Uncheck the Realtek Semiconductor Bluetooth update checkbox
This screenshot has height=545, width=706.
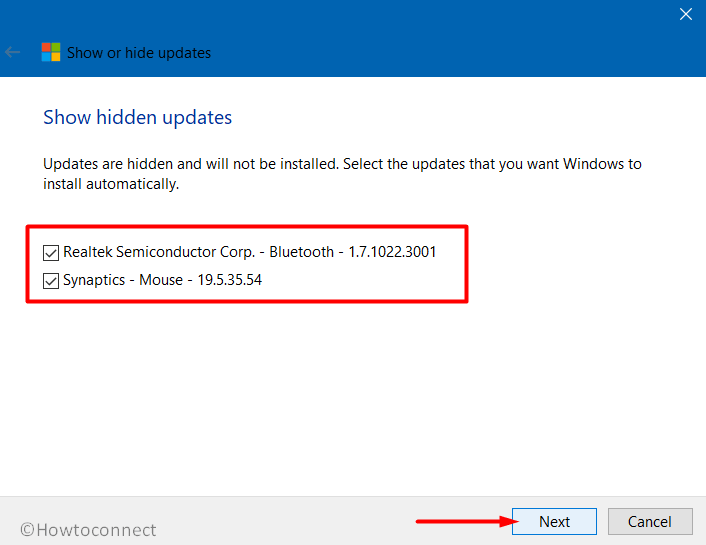click(51, 253)
